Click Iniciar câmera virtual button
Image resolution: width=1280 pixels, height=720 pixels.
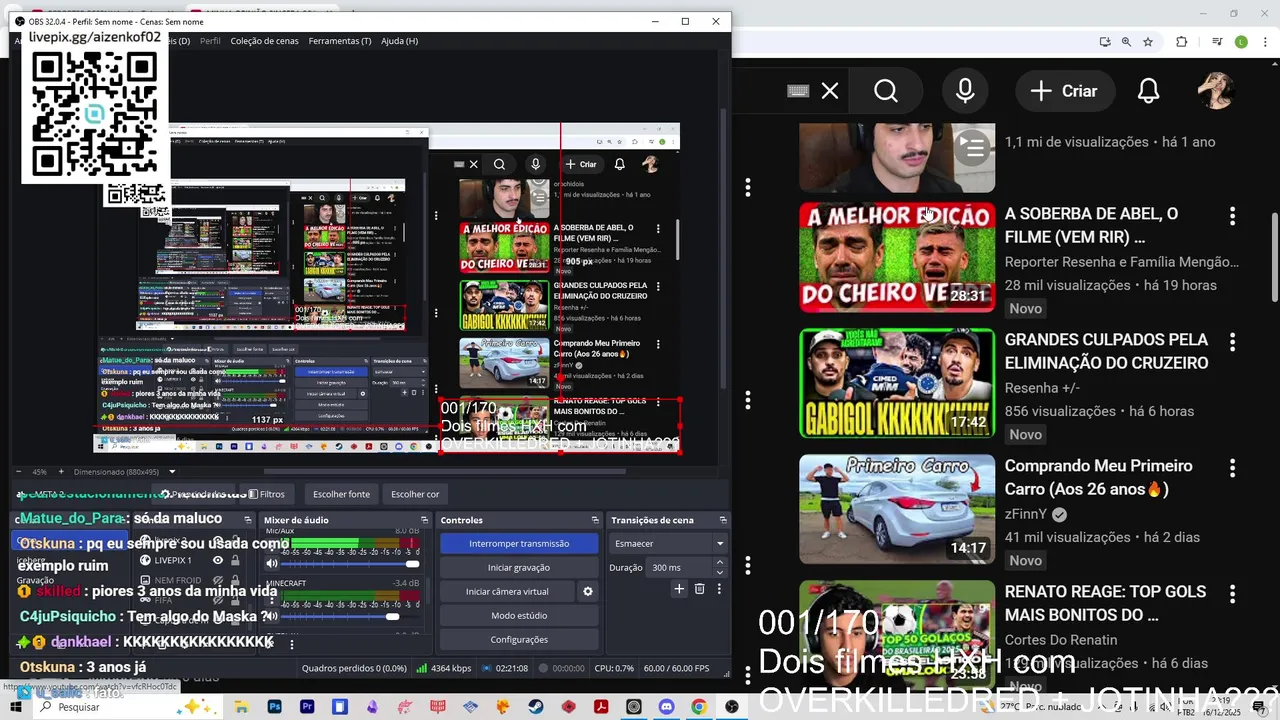(507, 591)
